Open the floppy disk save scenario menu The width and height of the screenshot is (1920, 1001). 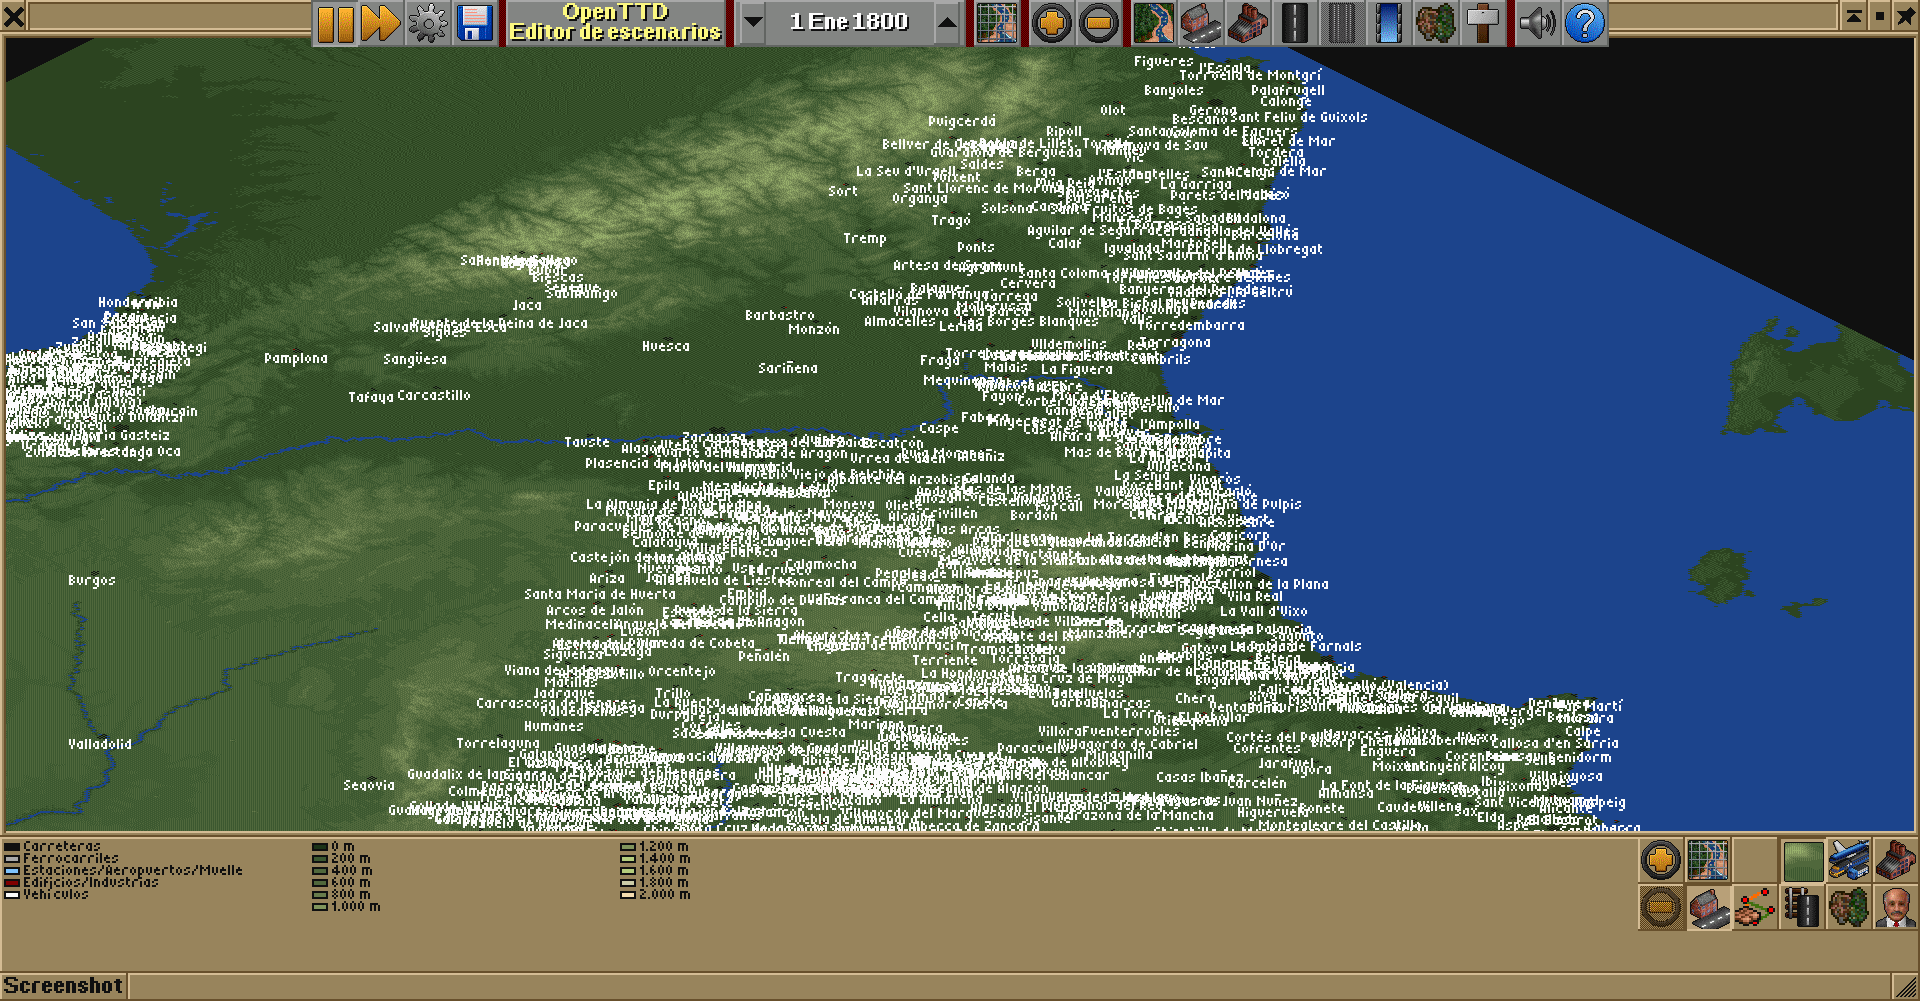[474, 23]
